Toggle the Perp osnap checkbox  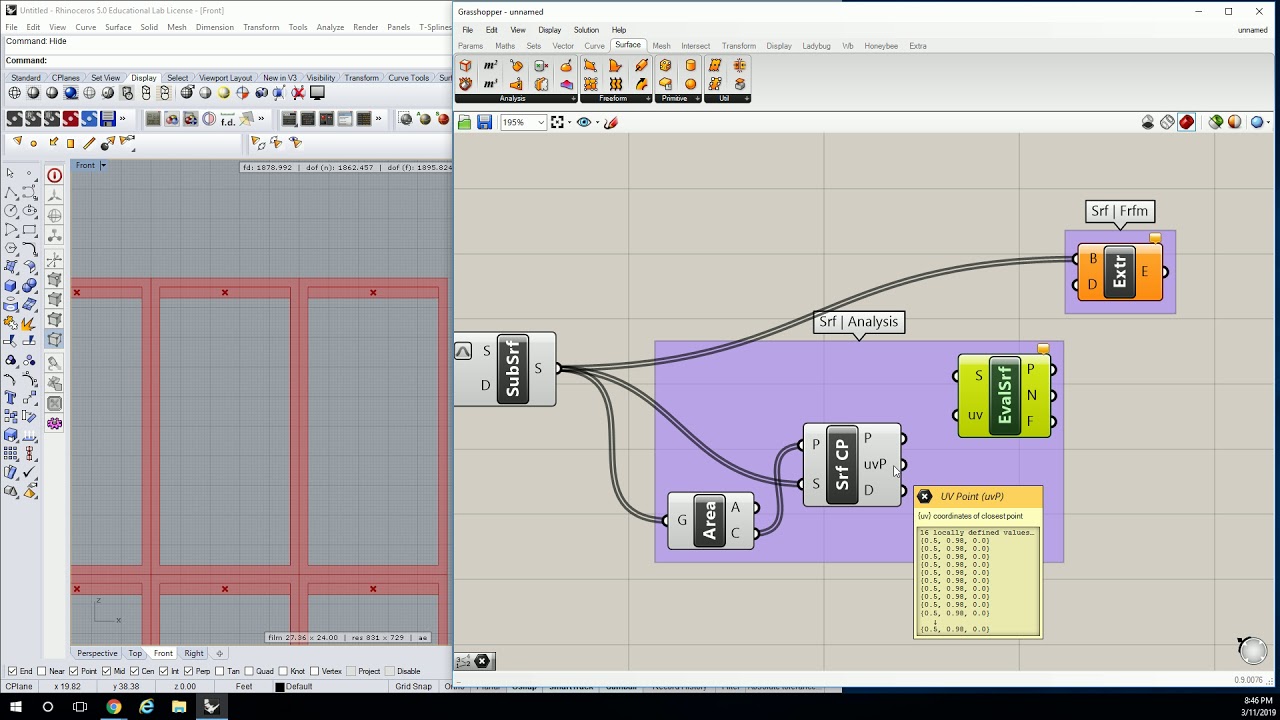[189, 671]
